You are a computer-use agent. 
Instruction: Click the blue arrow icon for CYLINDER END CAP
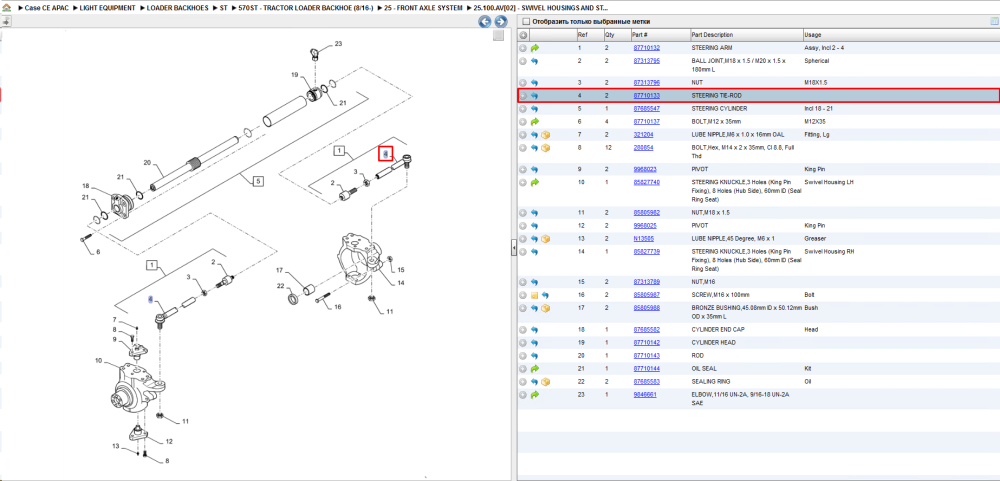click(x=534, y=330)
